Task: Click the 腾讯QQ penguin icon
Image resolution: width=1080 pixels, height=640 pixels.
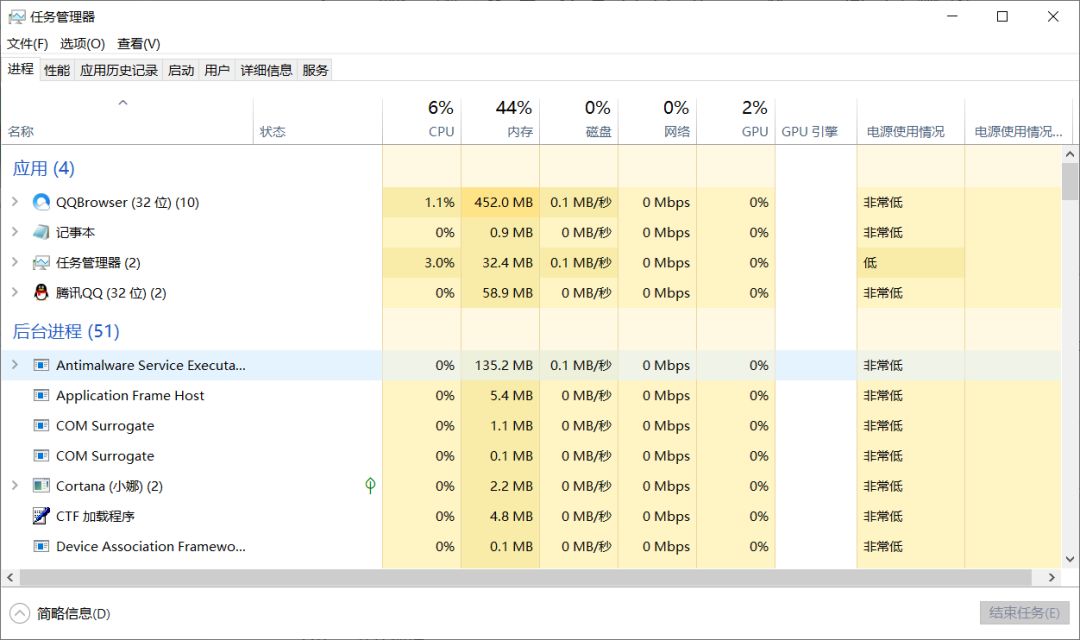Action: tap(41, 293)
